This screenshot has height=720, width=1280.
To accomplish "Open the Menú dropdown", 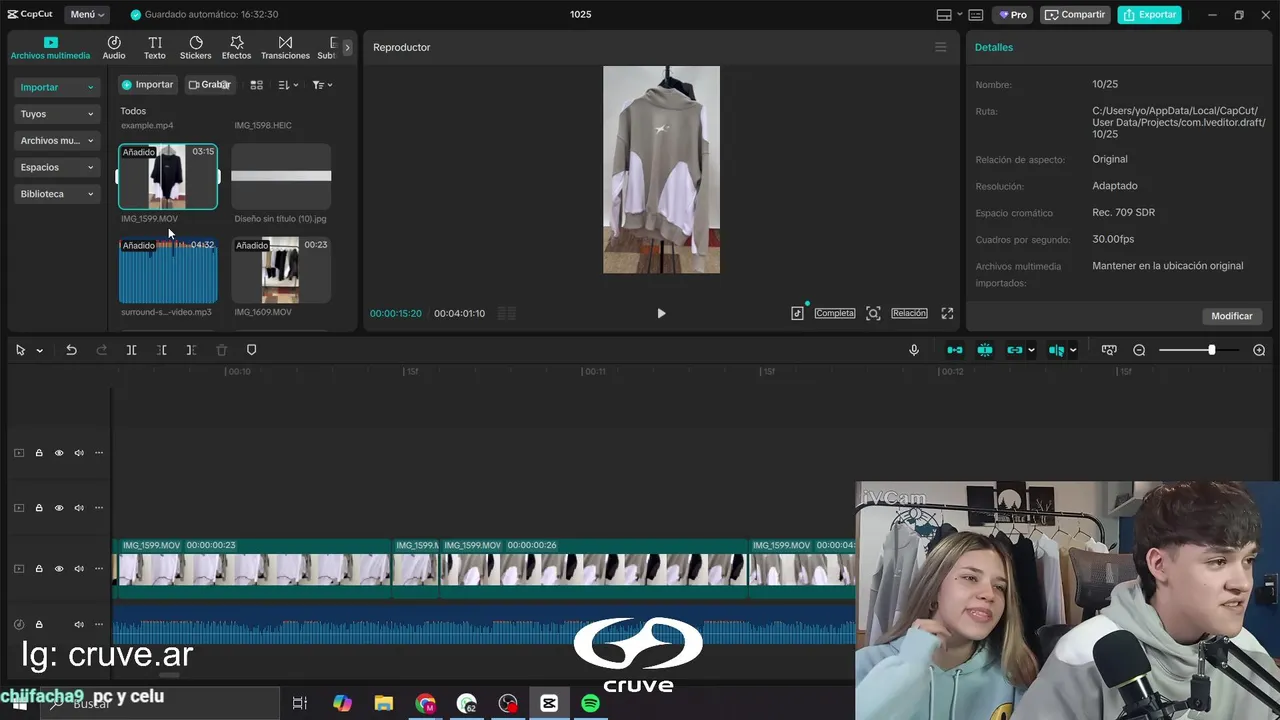I will 88,15.
